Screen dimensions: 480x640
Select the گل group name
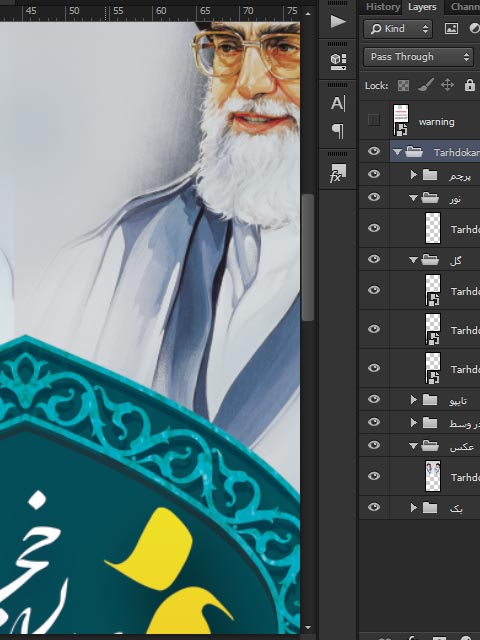pos(456,260)
